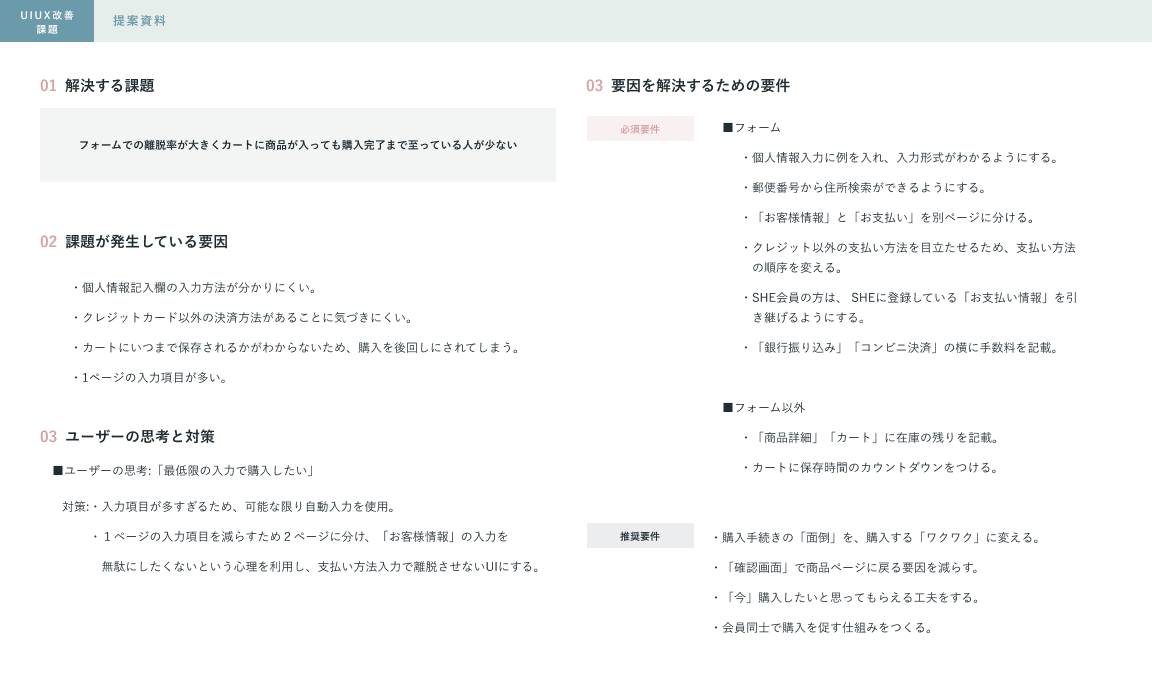Click the ユーザーの思考と対策 heading
Viewport: 1152px width, 700px height.
click(x=139, y=437)
